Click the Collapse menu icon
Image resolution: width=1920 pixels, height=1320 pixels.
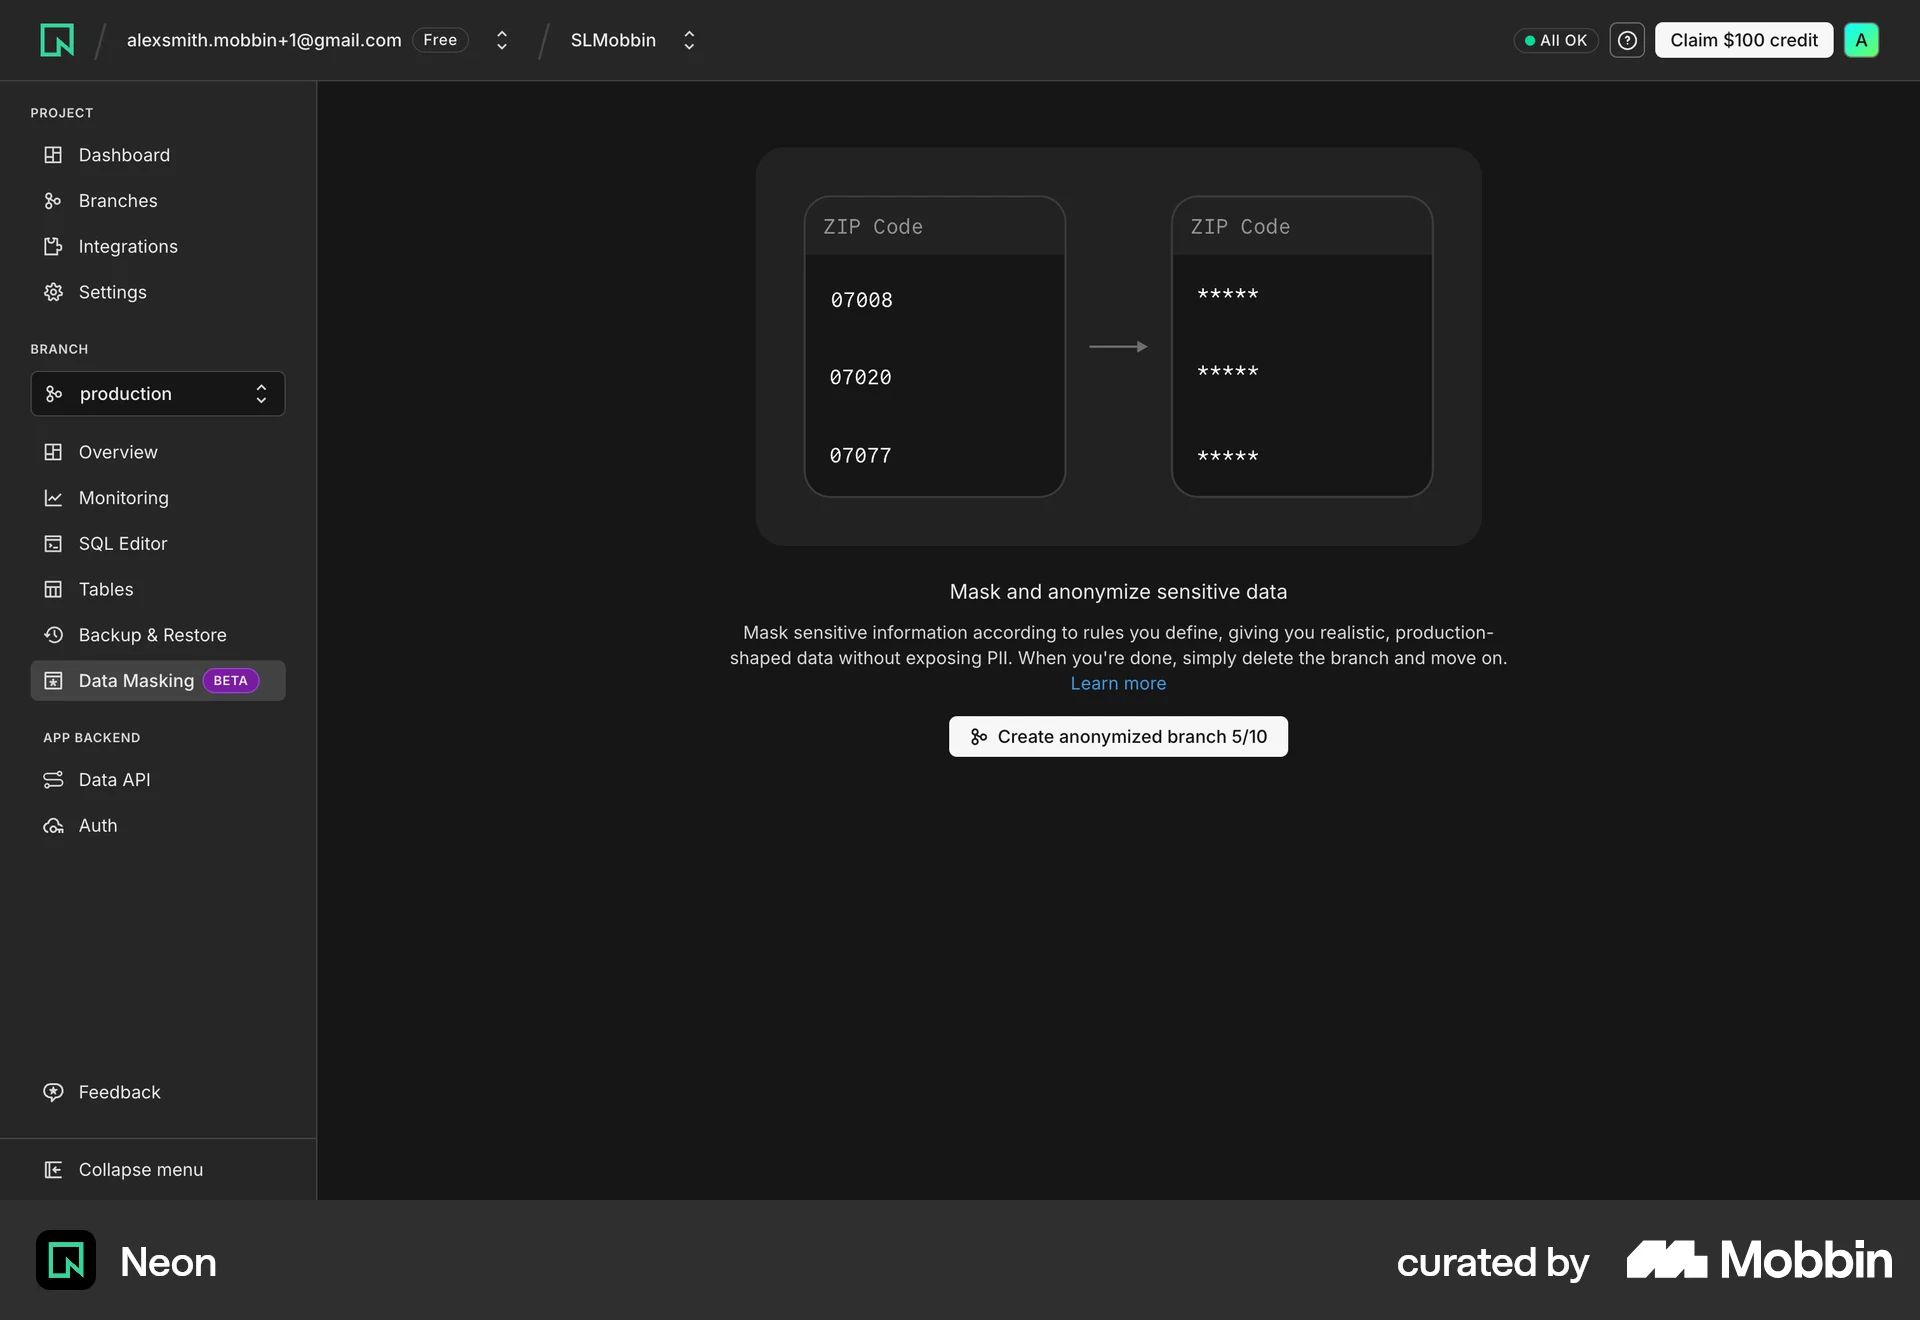[x=53, y=1170]
